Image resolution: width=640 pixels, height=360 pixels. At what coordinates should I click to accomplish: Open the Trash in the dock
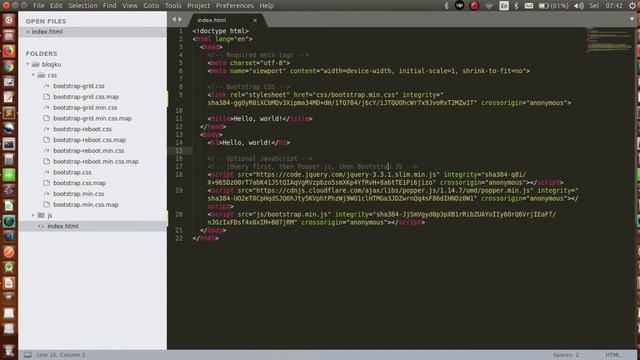(x=9, y=350)
